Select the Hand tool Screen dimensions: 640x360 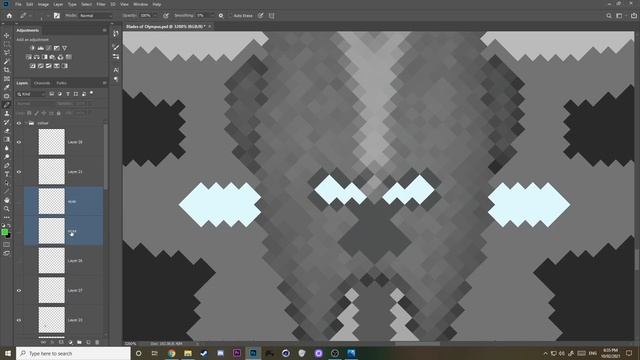click(x=7, y=200)
